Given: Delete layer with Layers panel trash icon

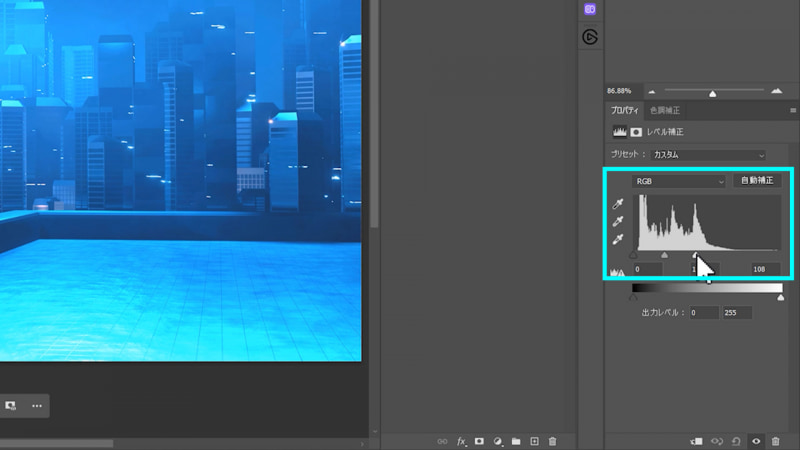Looking at the screenshot, I should (553, 441).
